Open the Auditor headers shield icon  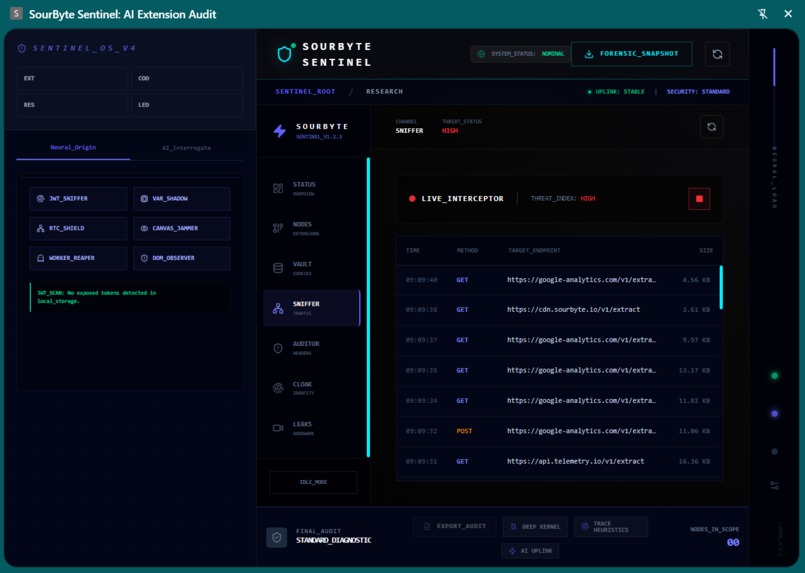pos(278,348)
